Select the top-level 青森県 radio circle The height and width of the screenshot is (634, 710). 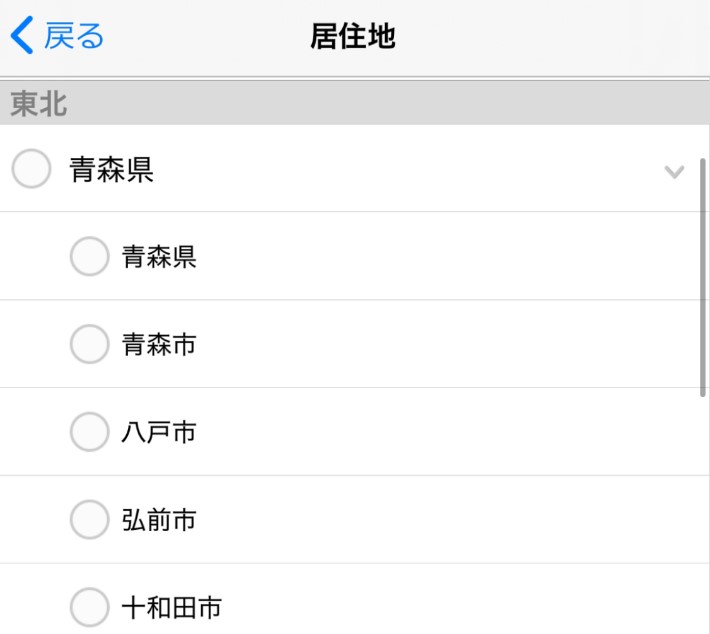pos(31,169)
